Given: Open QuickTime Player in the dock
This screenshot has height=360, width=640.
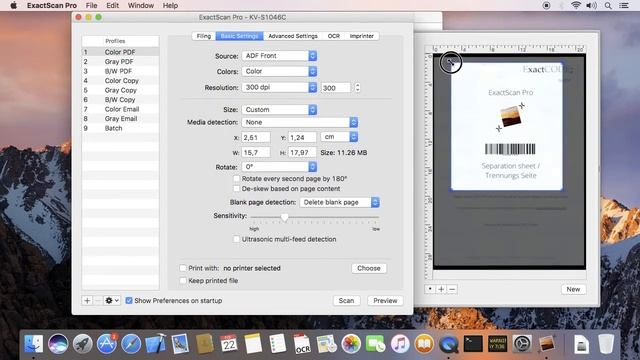Looking at the screenshot, I should tap(449, 344).
